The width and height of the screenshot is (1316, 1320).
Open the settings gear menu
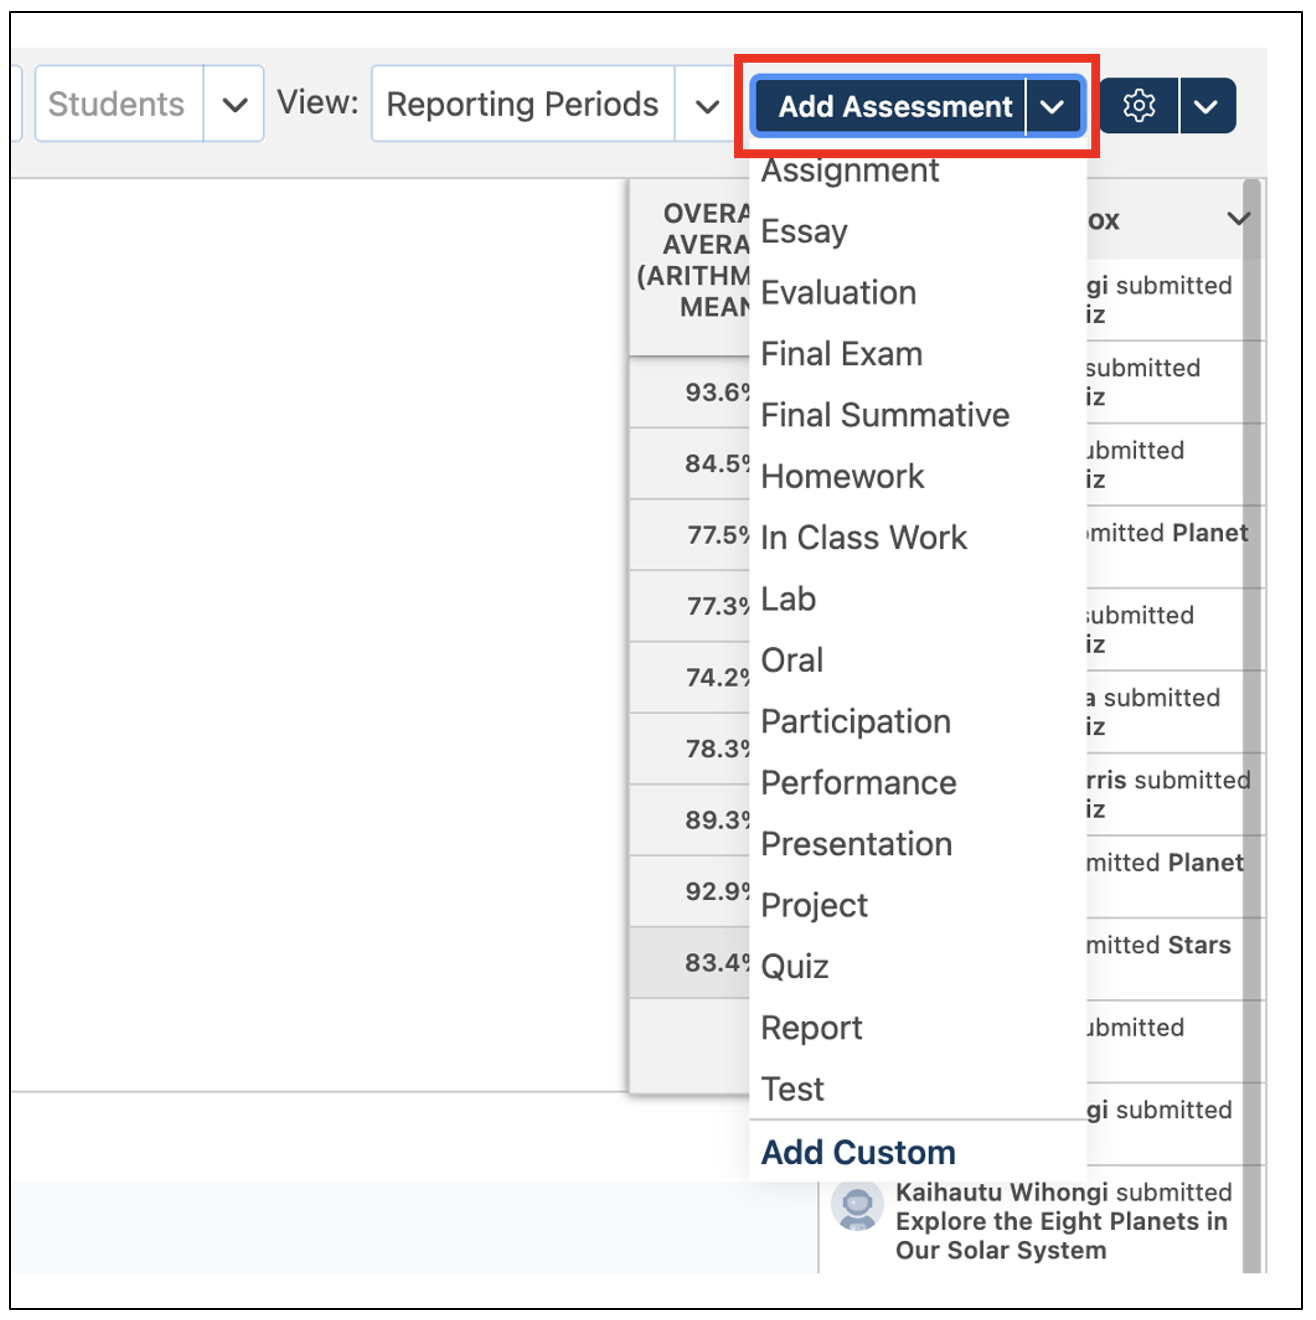[1139, 105]
